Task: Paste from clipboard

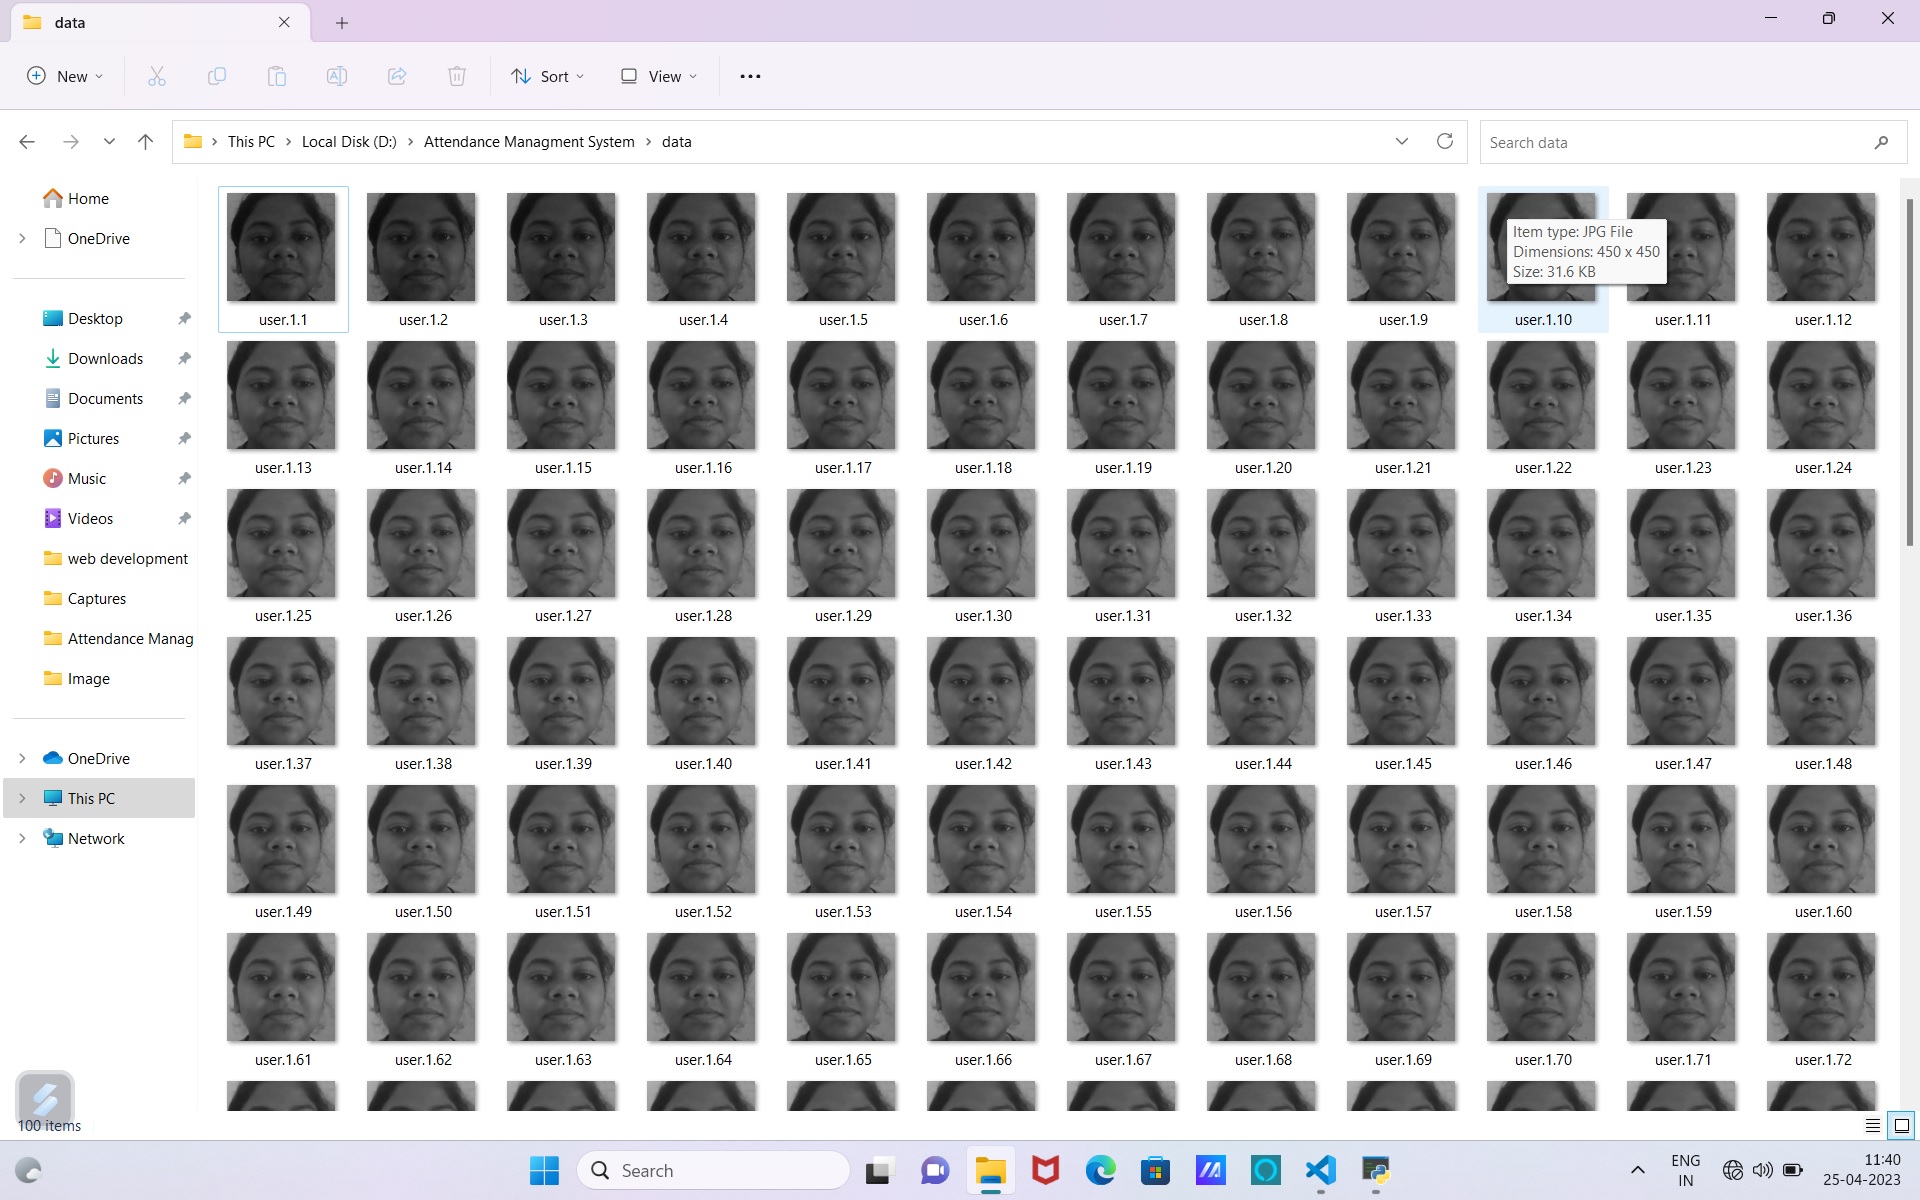Action: [x=277, y=75]
